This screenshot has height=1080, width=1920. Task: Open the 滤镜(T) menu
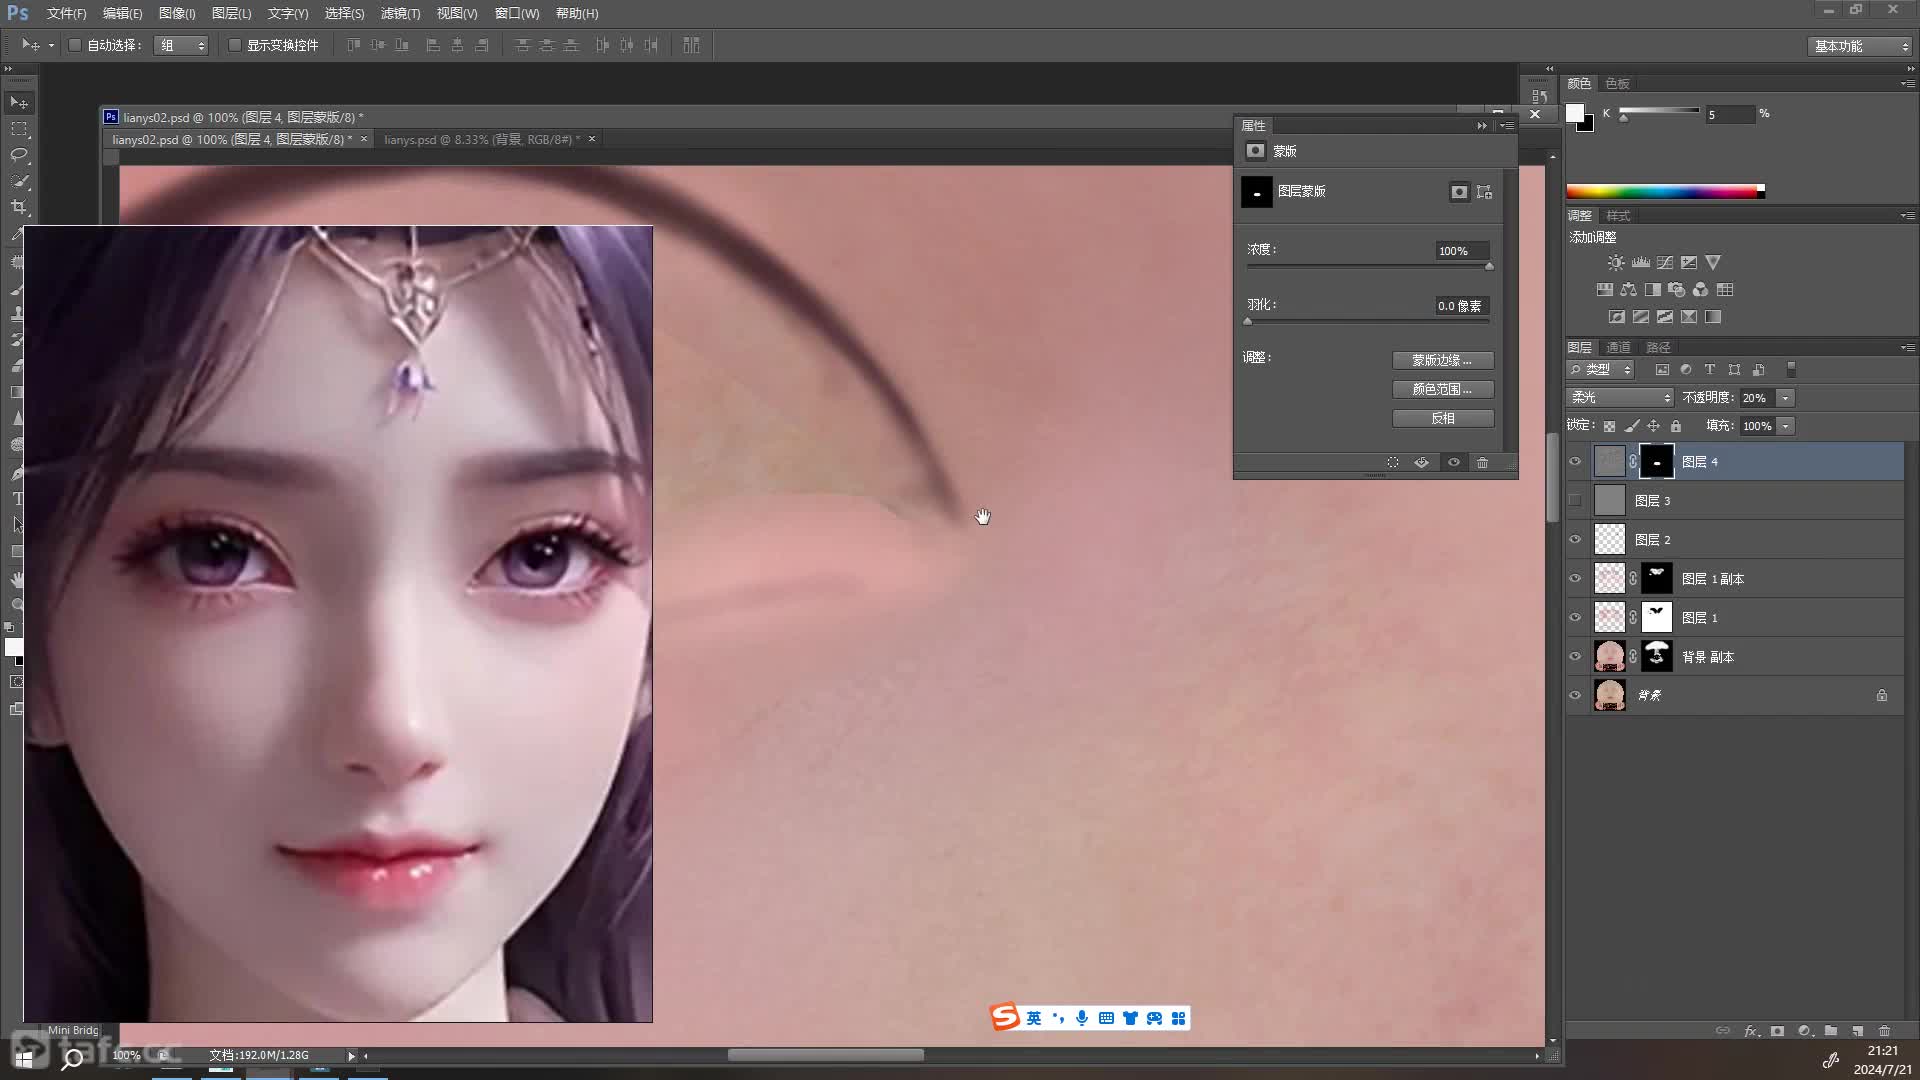pos(400,13)
